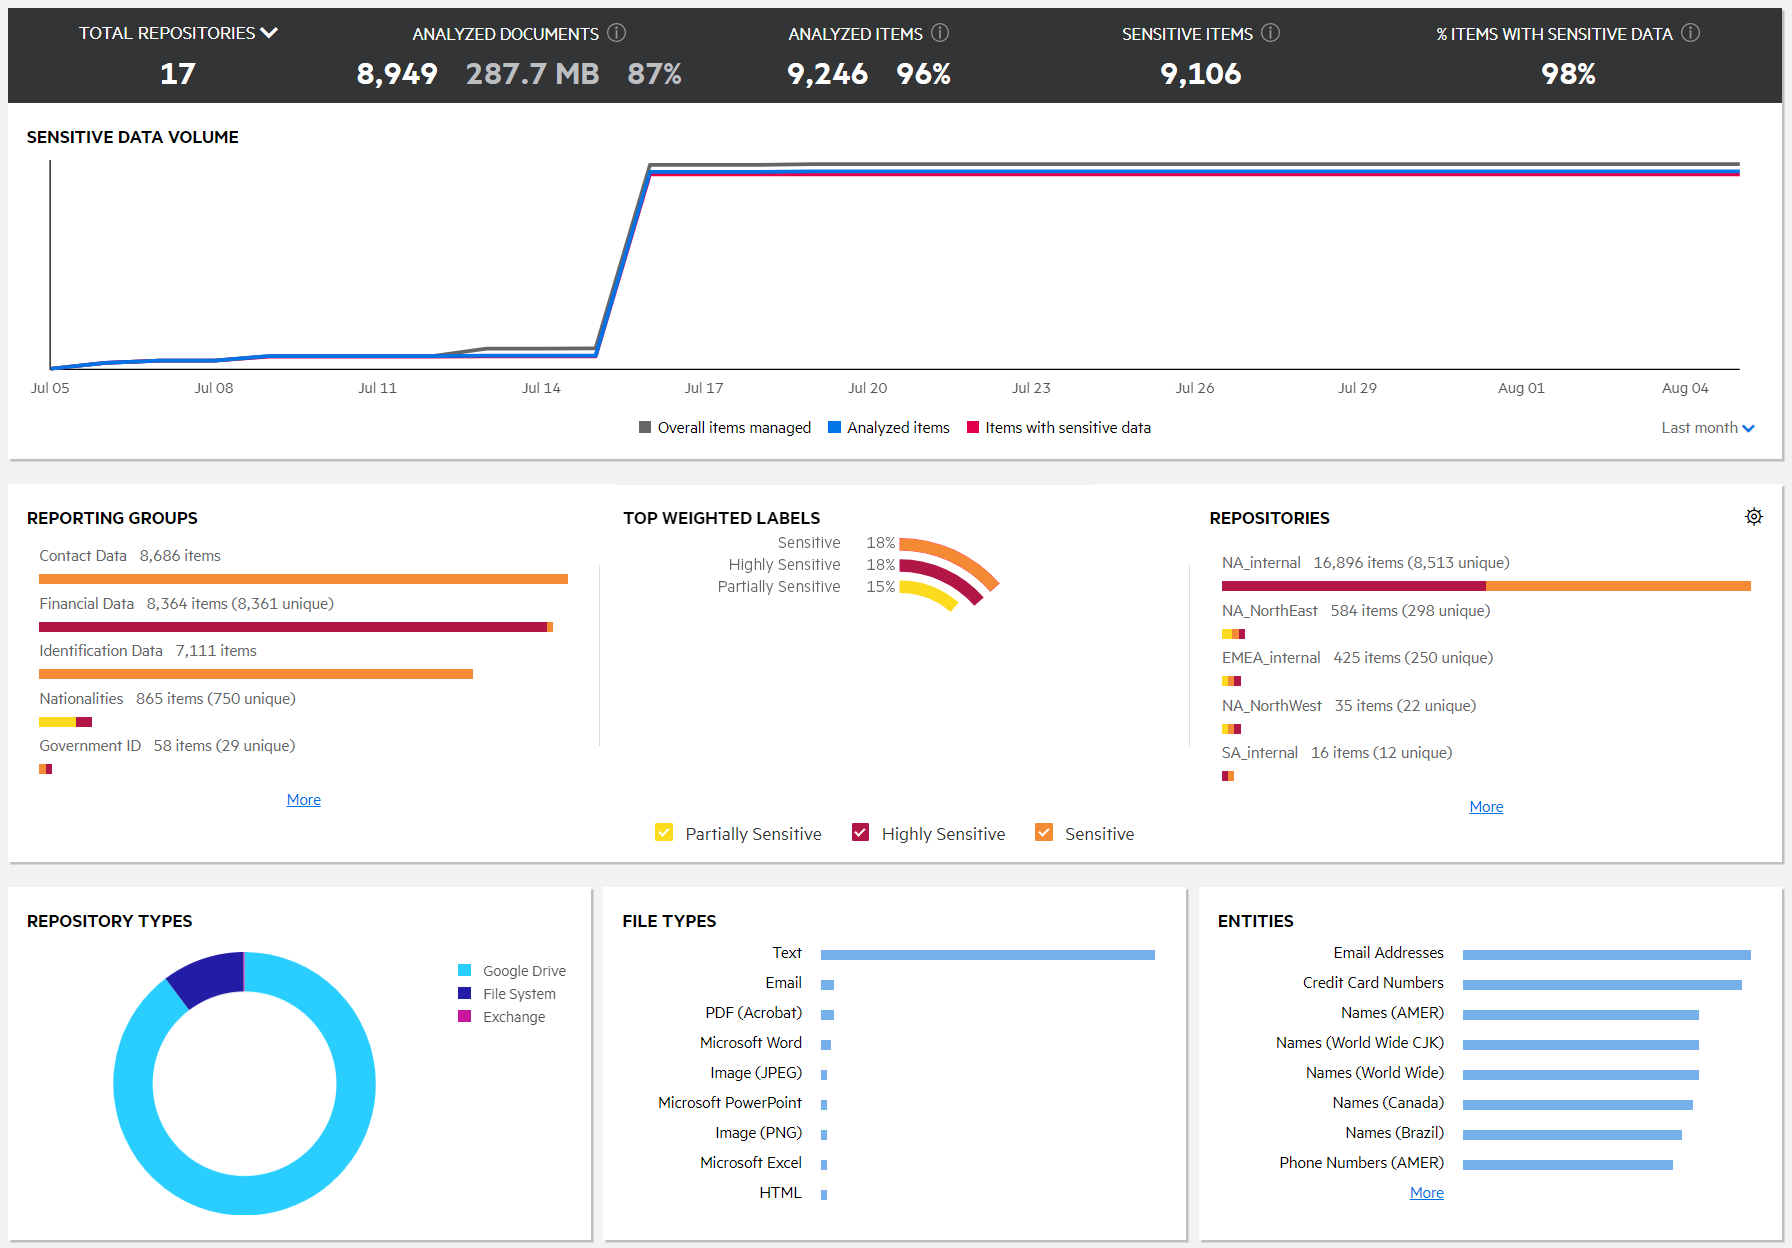
Task: Click red Items with sensitive data legend square
Action: [x=973, y=428]
